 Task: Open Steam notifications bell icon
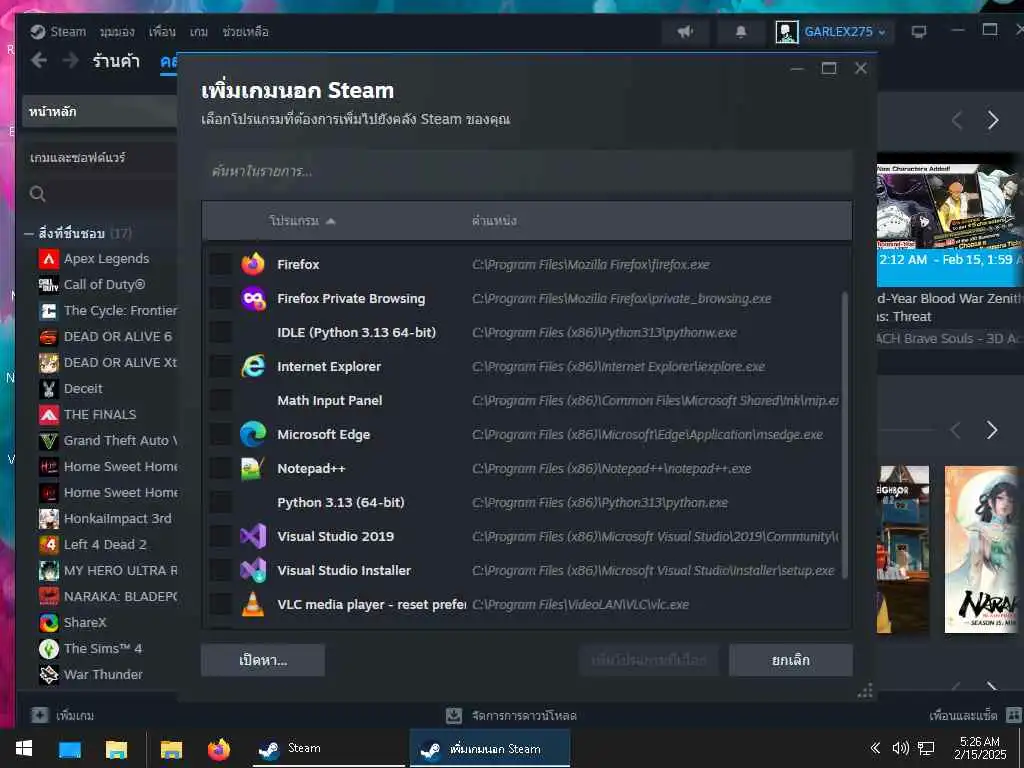point(741,31)
